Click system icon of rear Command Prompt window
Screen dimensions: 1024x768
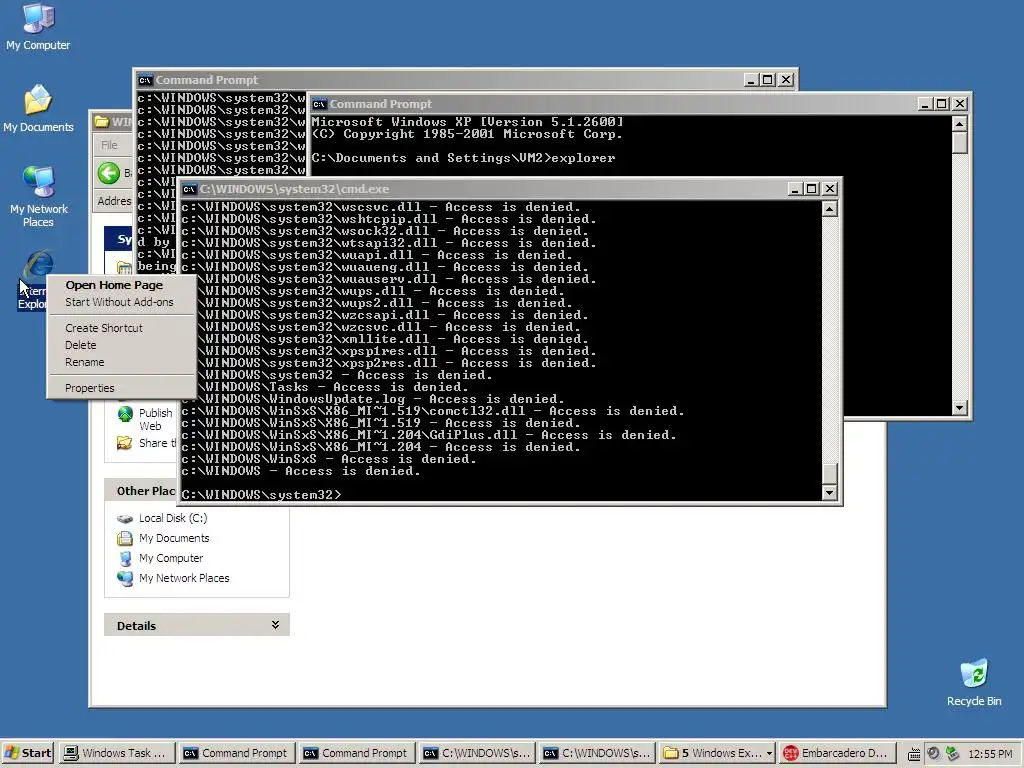tap(145, 80)
